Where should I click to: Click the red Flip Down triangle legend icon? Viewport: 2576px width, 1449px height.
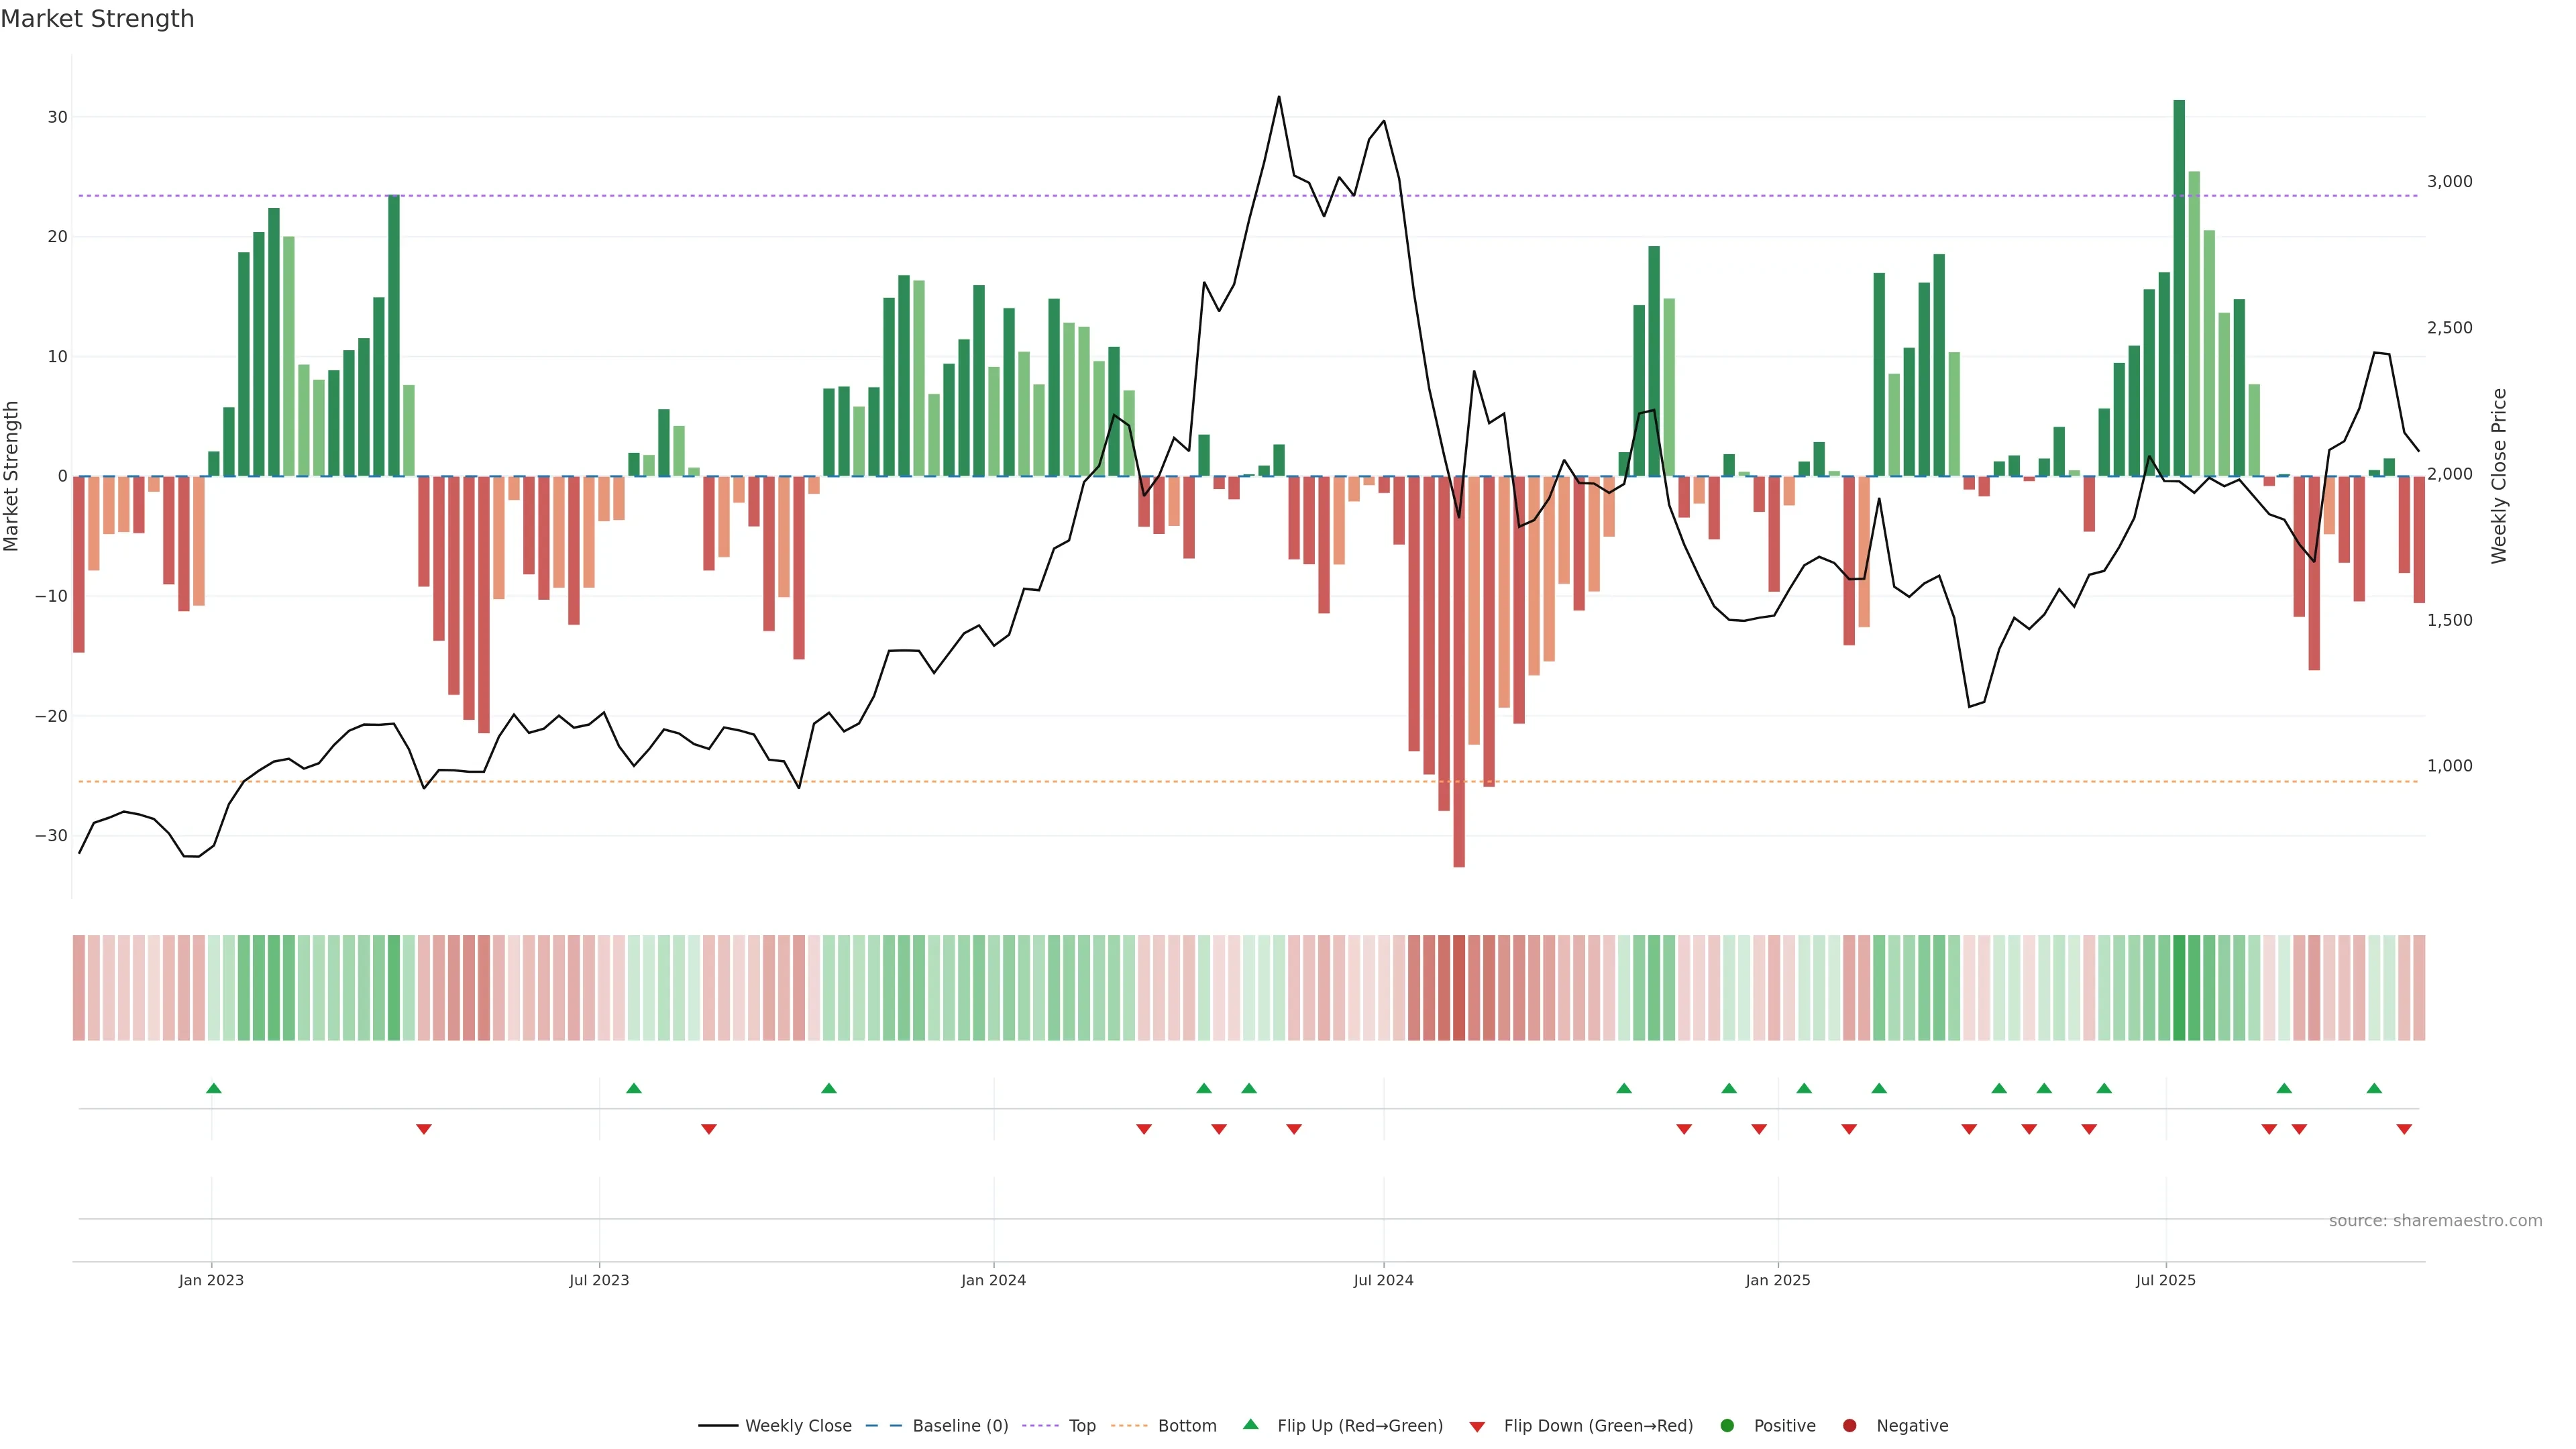(x=1477, y=1426)
